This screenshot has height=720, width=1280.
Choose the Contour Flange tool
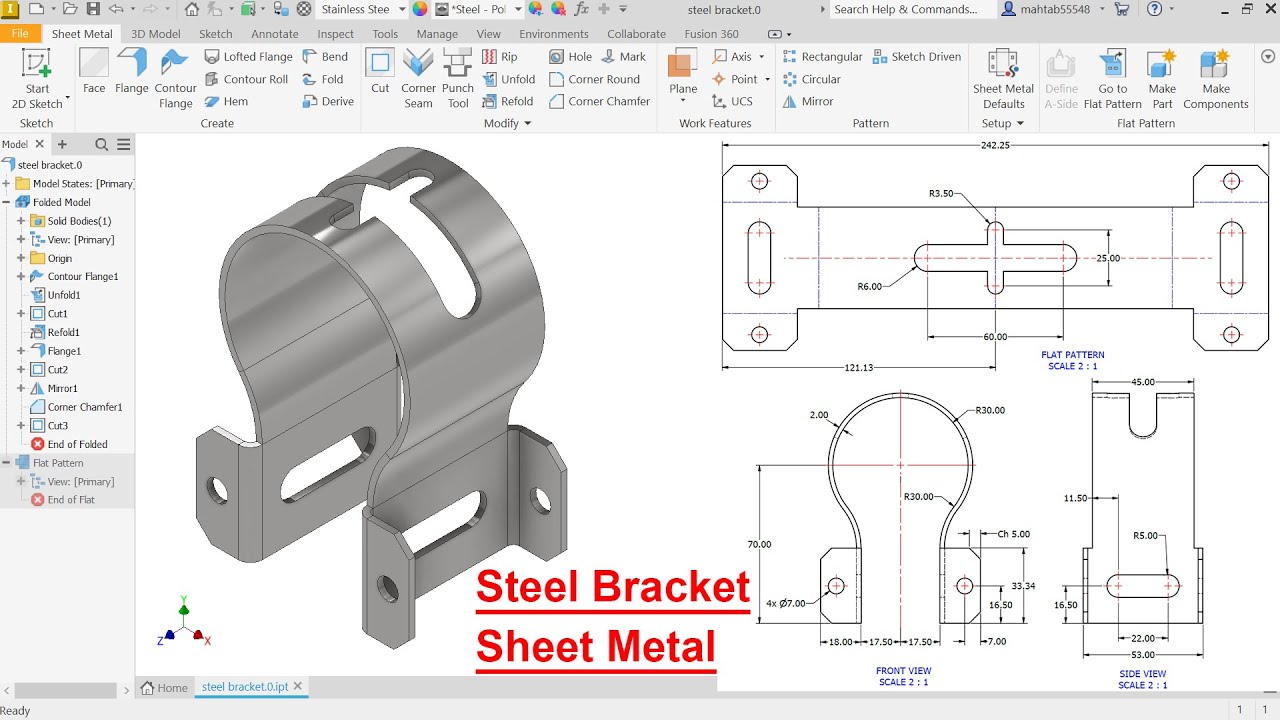click(x=175, y=79)
